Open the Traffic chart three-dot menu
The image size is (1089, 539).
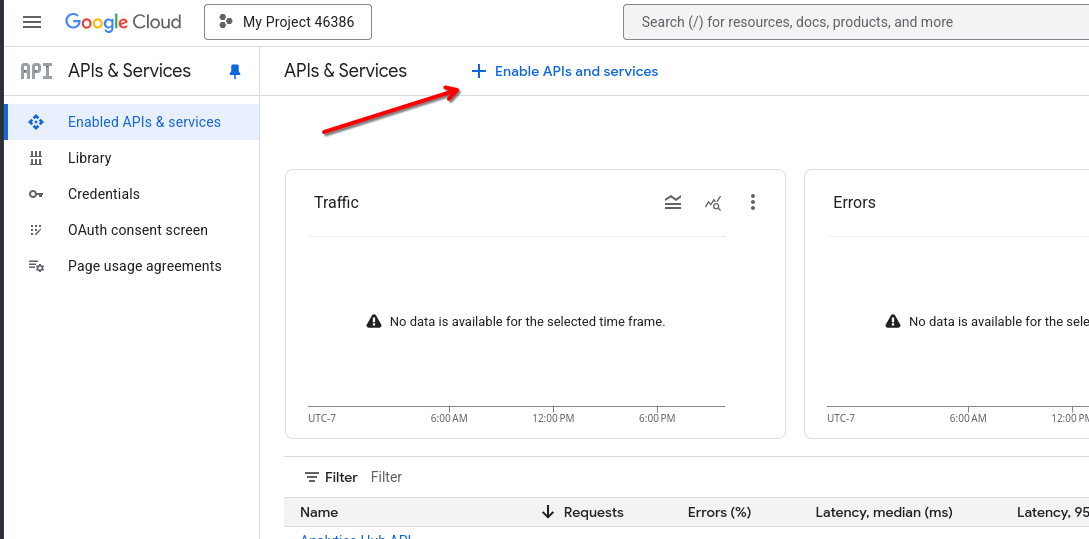753,202
